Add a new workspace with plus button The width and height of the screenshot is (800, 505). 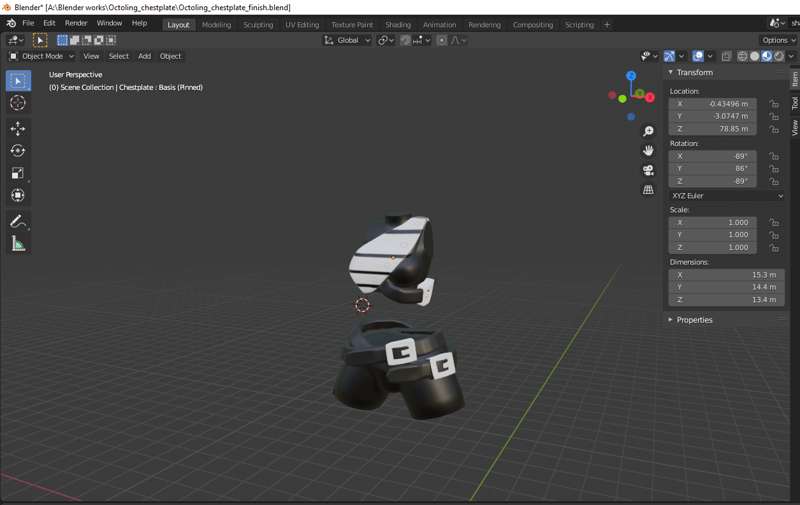click(x=607, y=24)
